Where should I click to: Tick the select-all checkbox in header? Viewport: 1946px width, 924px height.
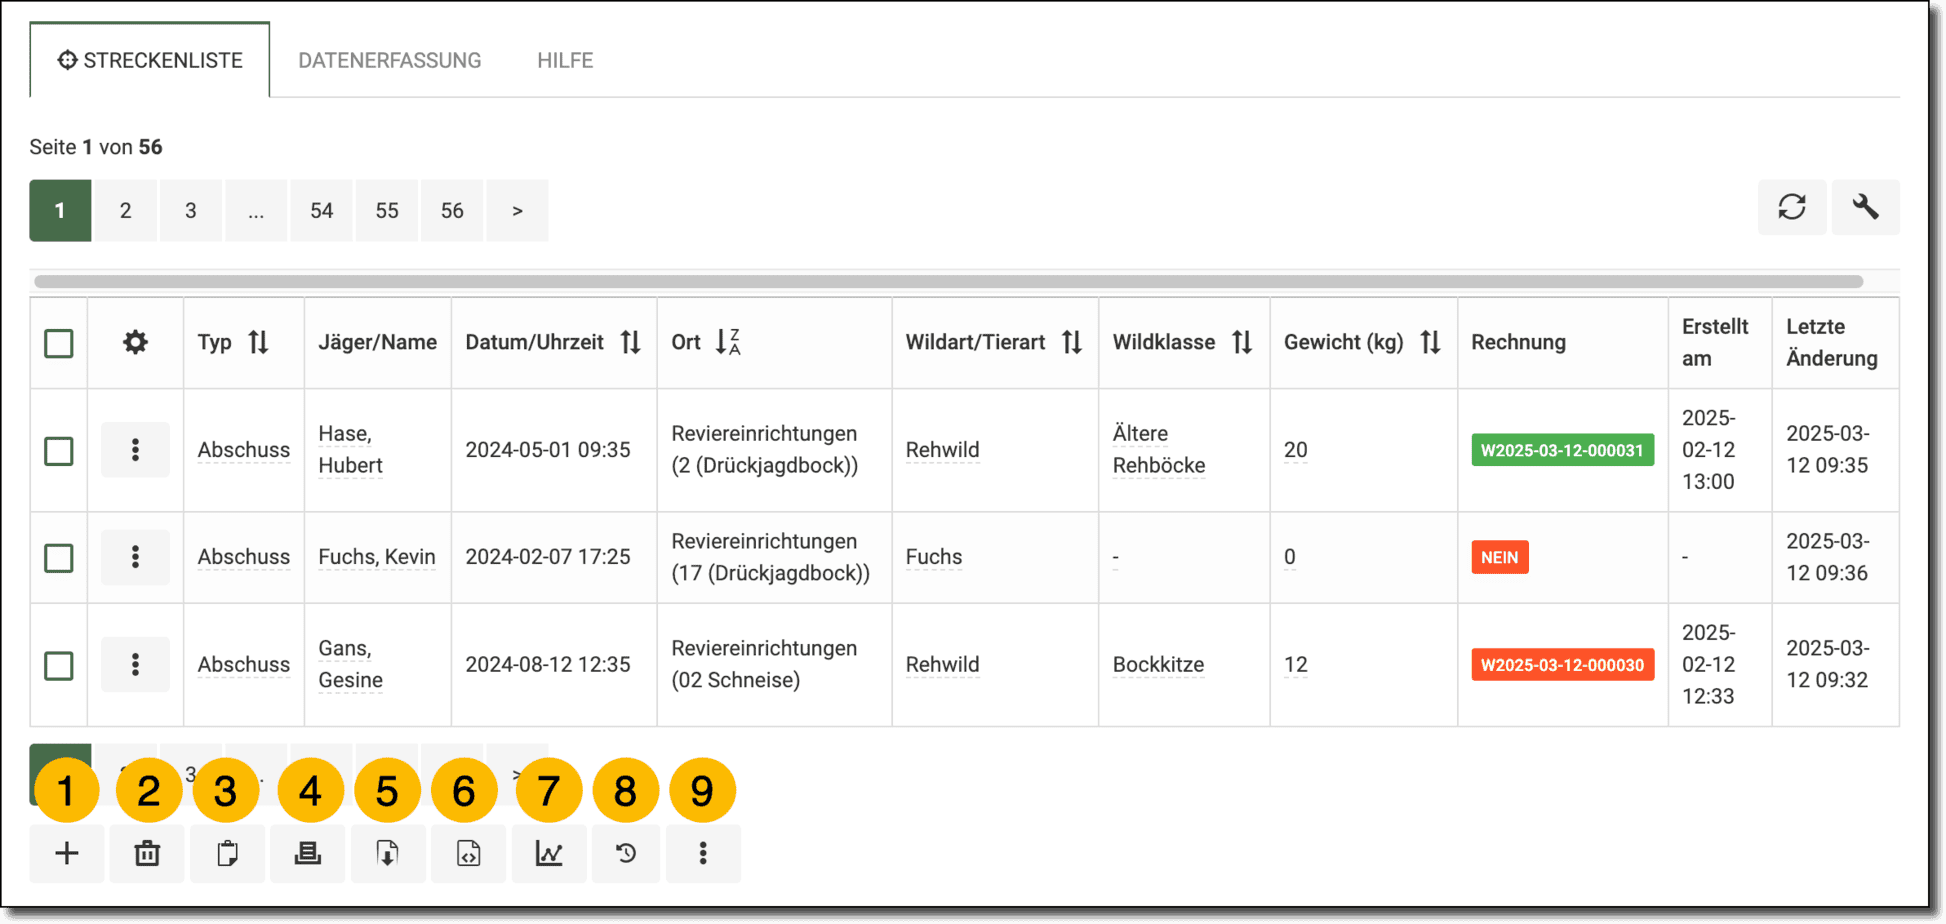point(59,343)
